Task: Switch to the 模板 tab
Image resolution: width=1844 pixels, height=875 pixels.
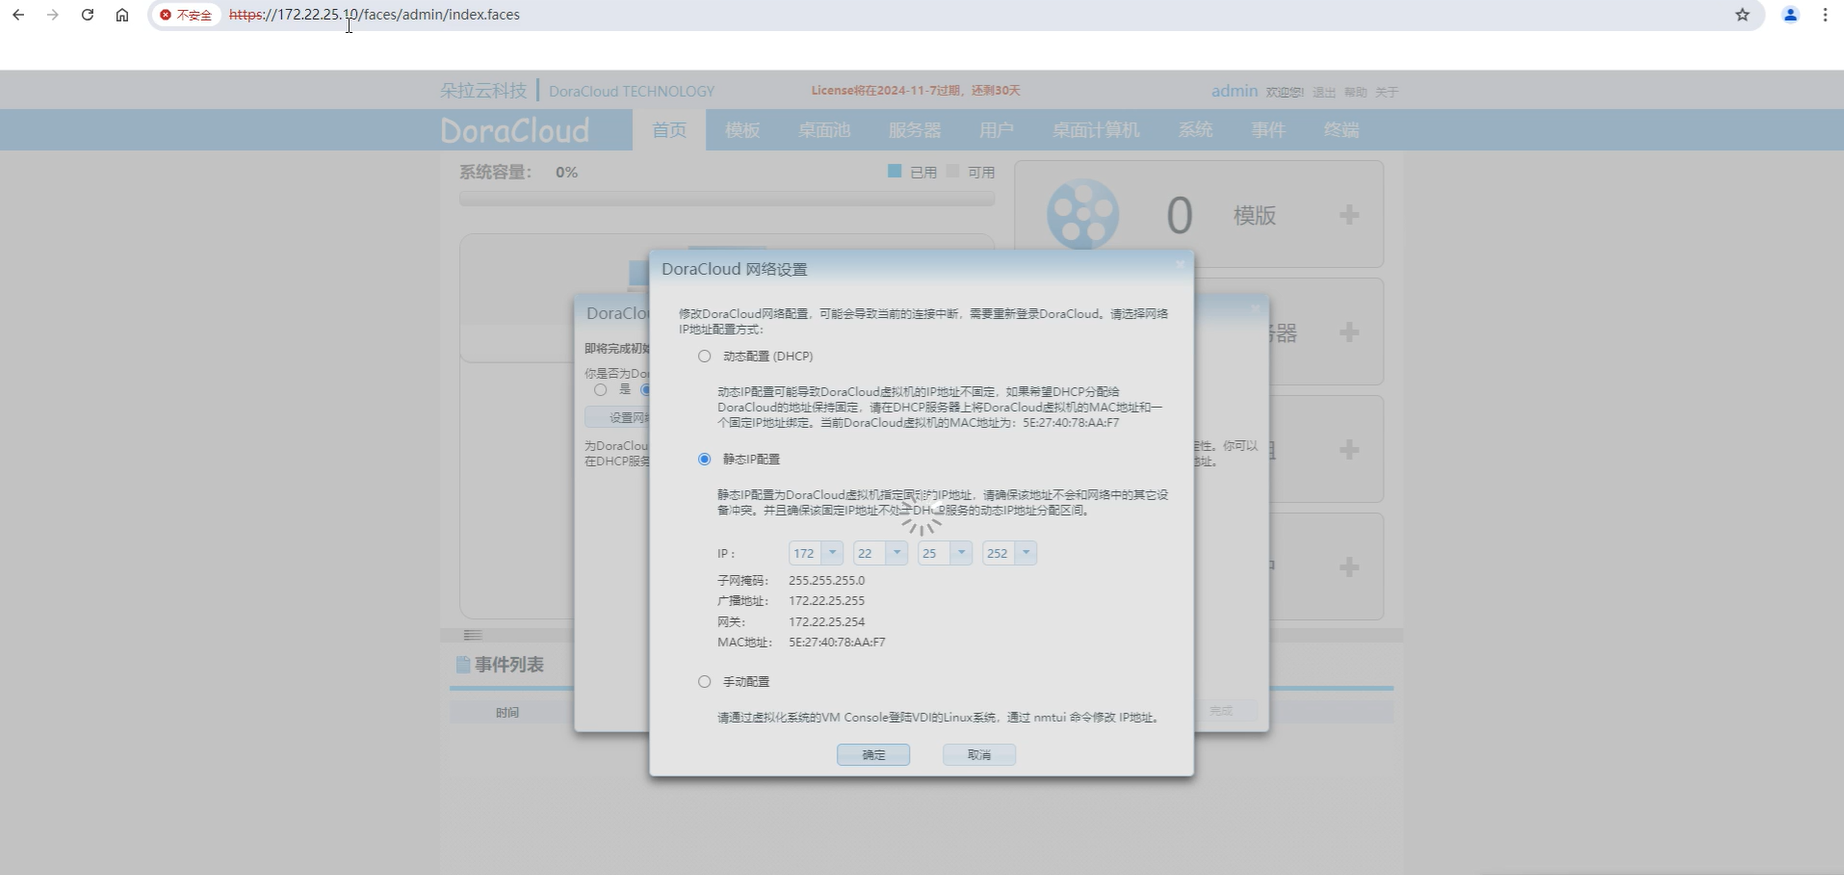Action: pos(742,130)
